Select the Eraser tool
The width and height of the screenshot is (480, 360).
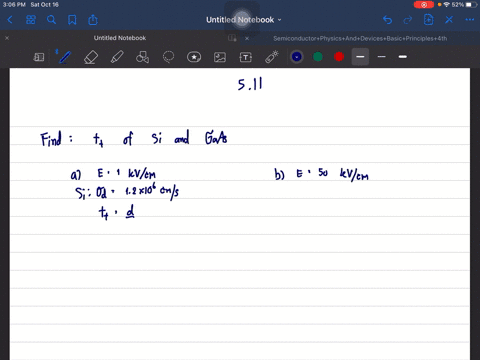coord(91,57)
